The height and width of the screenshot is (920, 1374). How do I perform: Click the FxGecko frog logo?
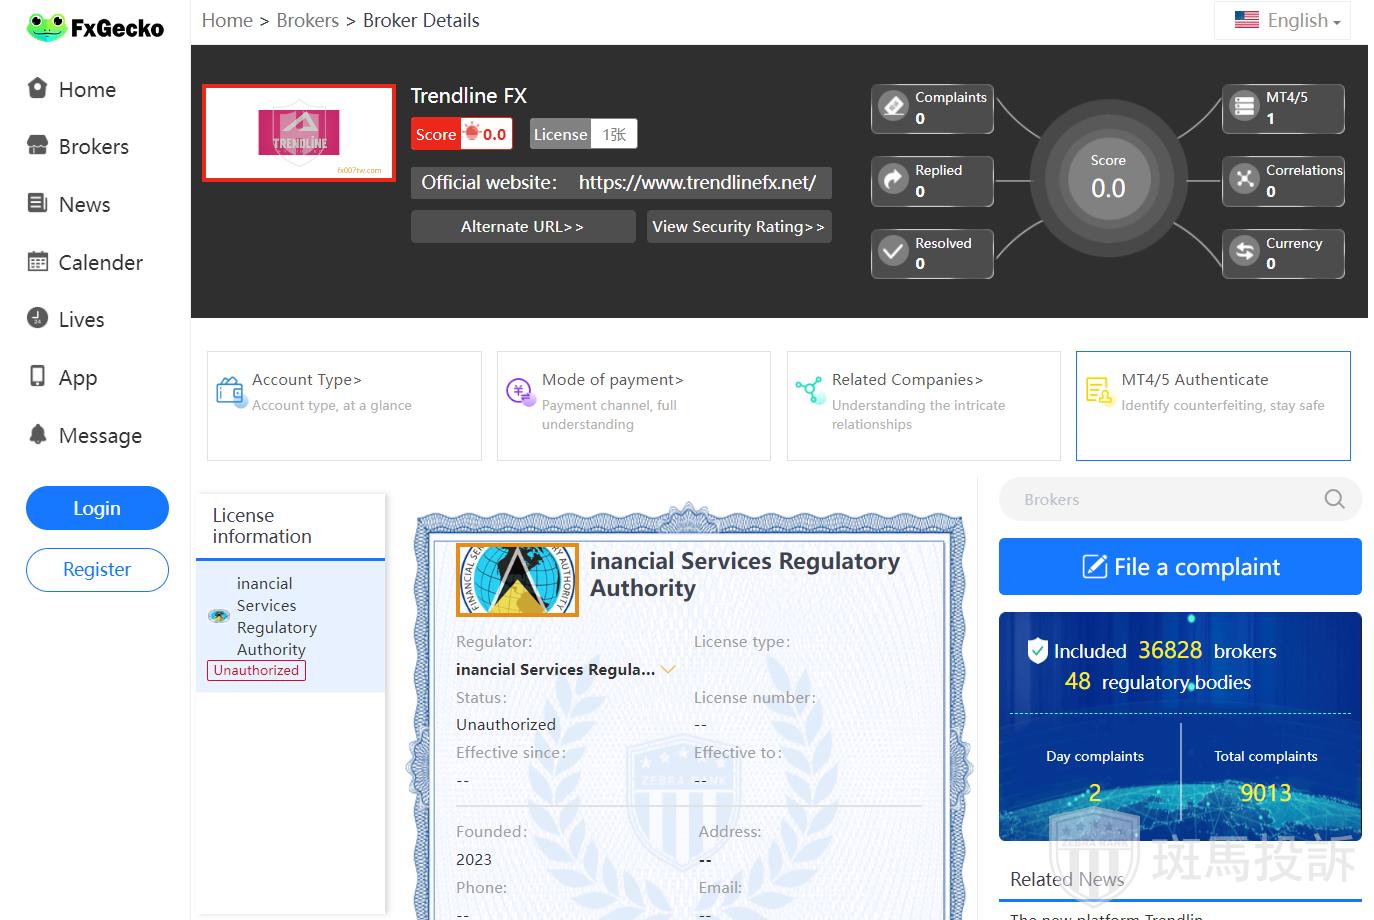coord(46,28)
